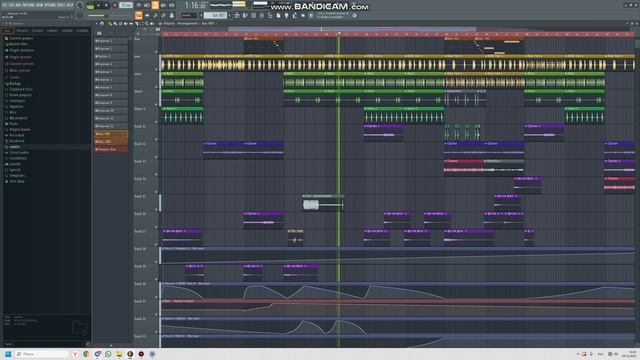
Task: Click the Play button in transport
Action: pos(98,5)
